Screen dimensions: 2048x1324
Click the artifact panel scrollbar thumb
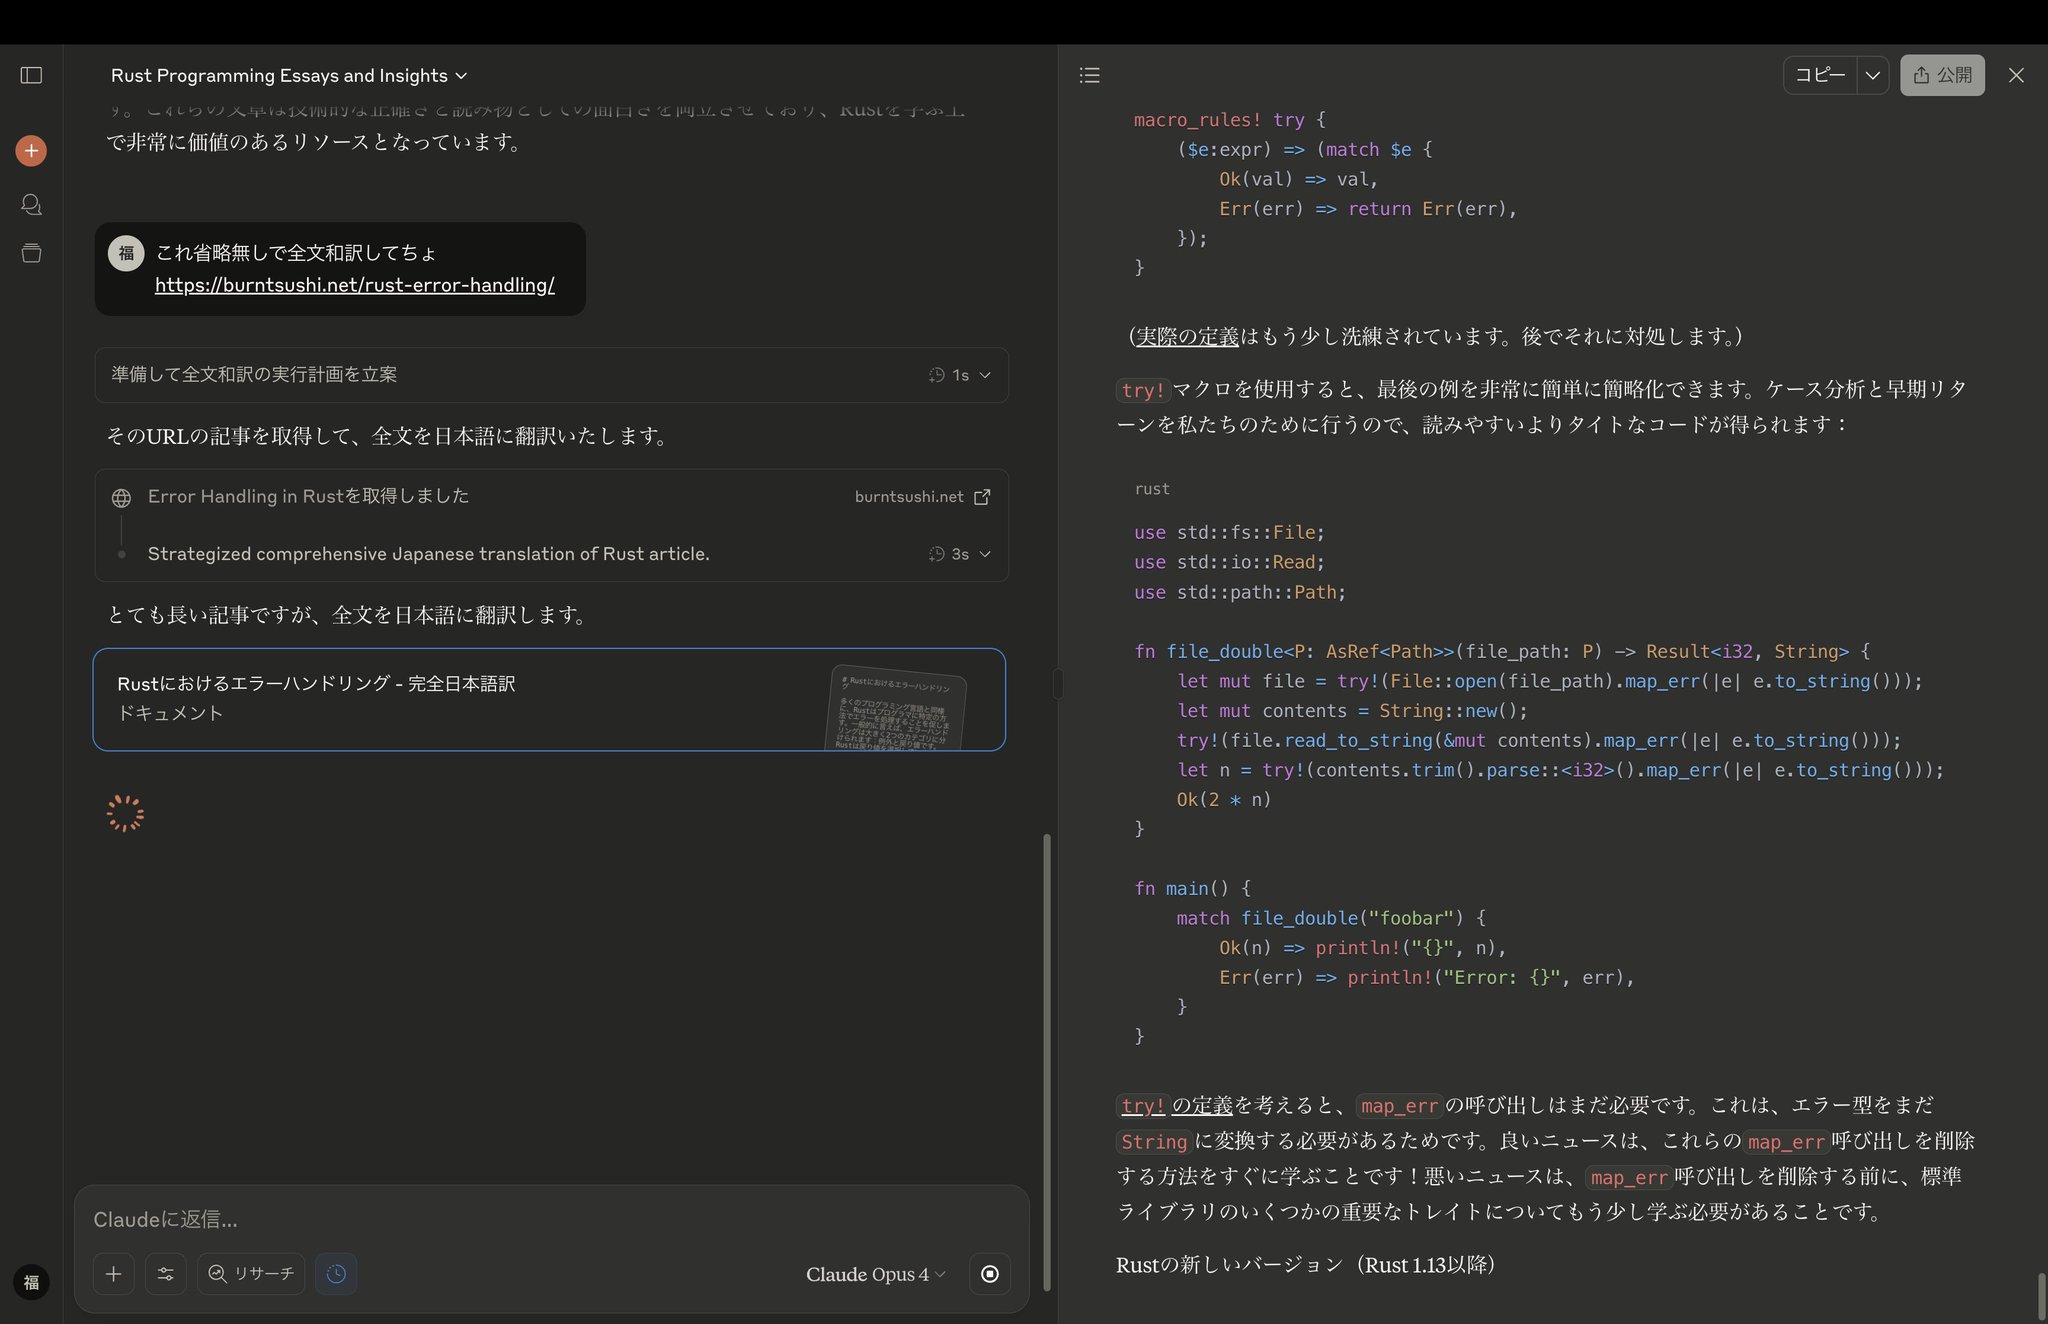pos(2041,1296)
